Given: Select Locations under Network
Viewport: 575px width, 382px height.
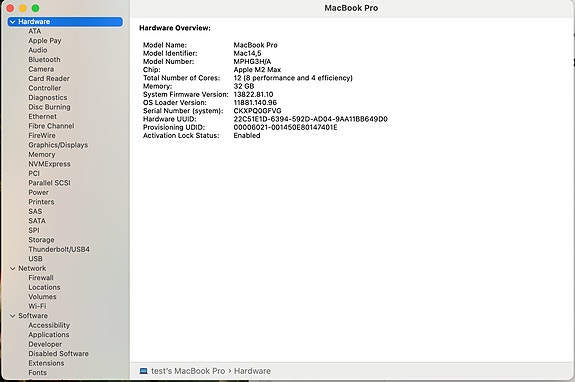Looking at the screenshot, I should click(x=44, y=287).
